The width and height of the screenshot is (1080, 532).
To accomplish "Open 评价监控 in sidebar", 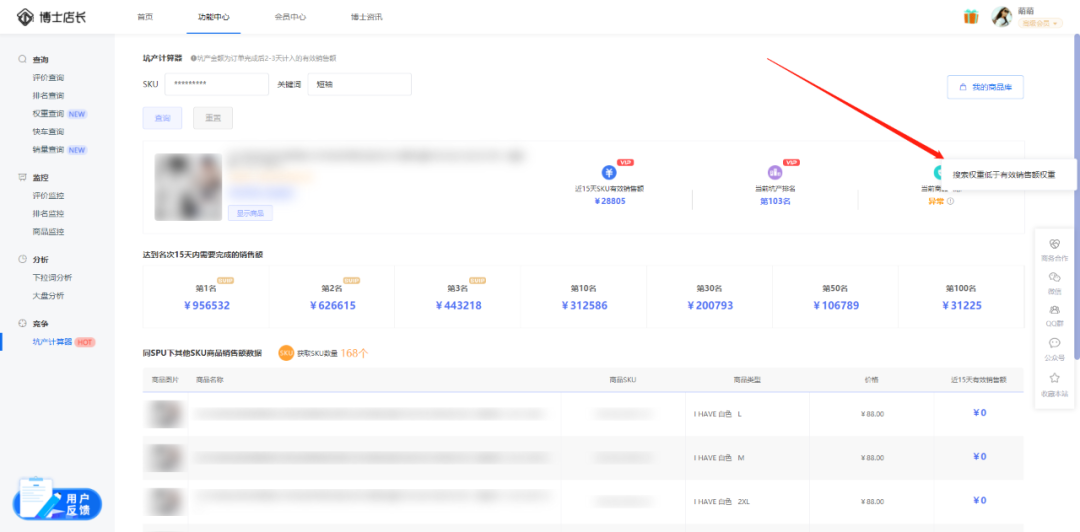I will pyautogui.click(x=48, y=196).
